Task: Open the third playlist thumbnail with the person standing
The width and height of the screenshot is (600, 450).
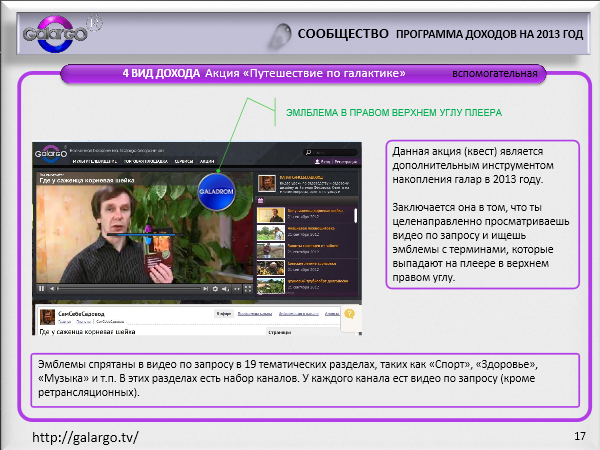Action: (271, 250)
